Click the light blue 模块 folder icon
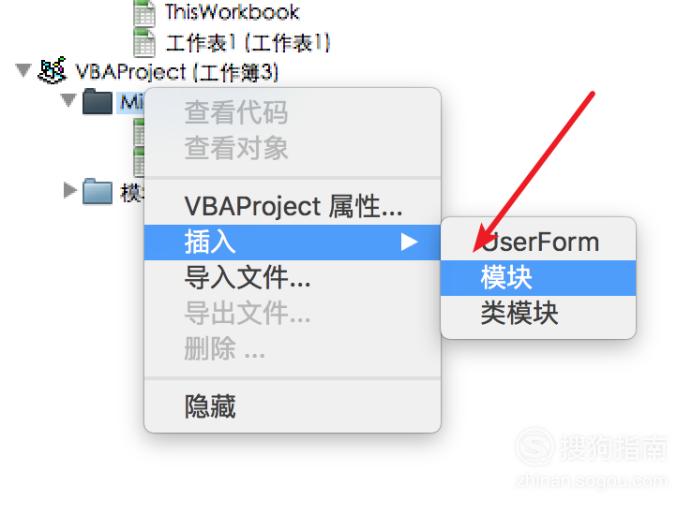Viewport: 692px width, 515px height. tap(97, 192)
